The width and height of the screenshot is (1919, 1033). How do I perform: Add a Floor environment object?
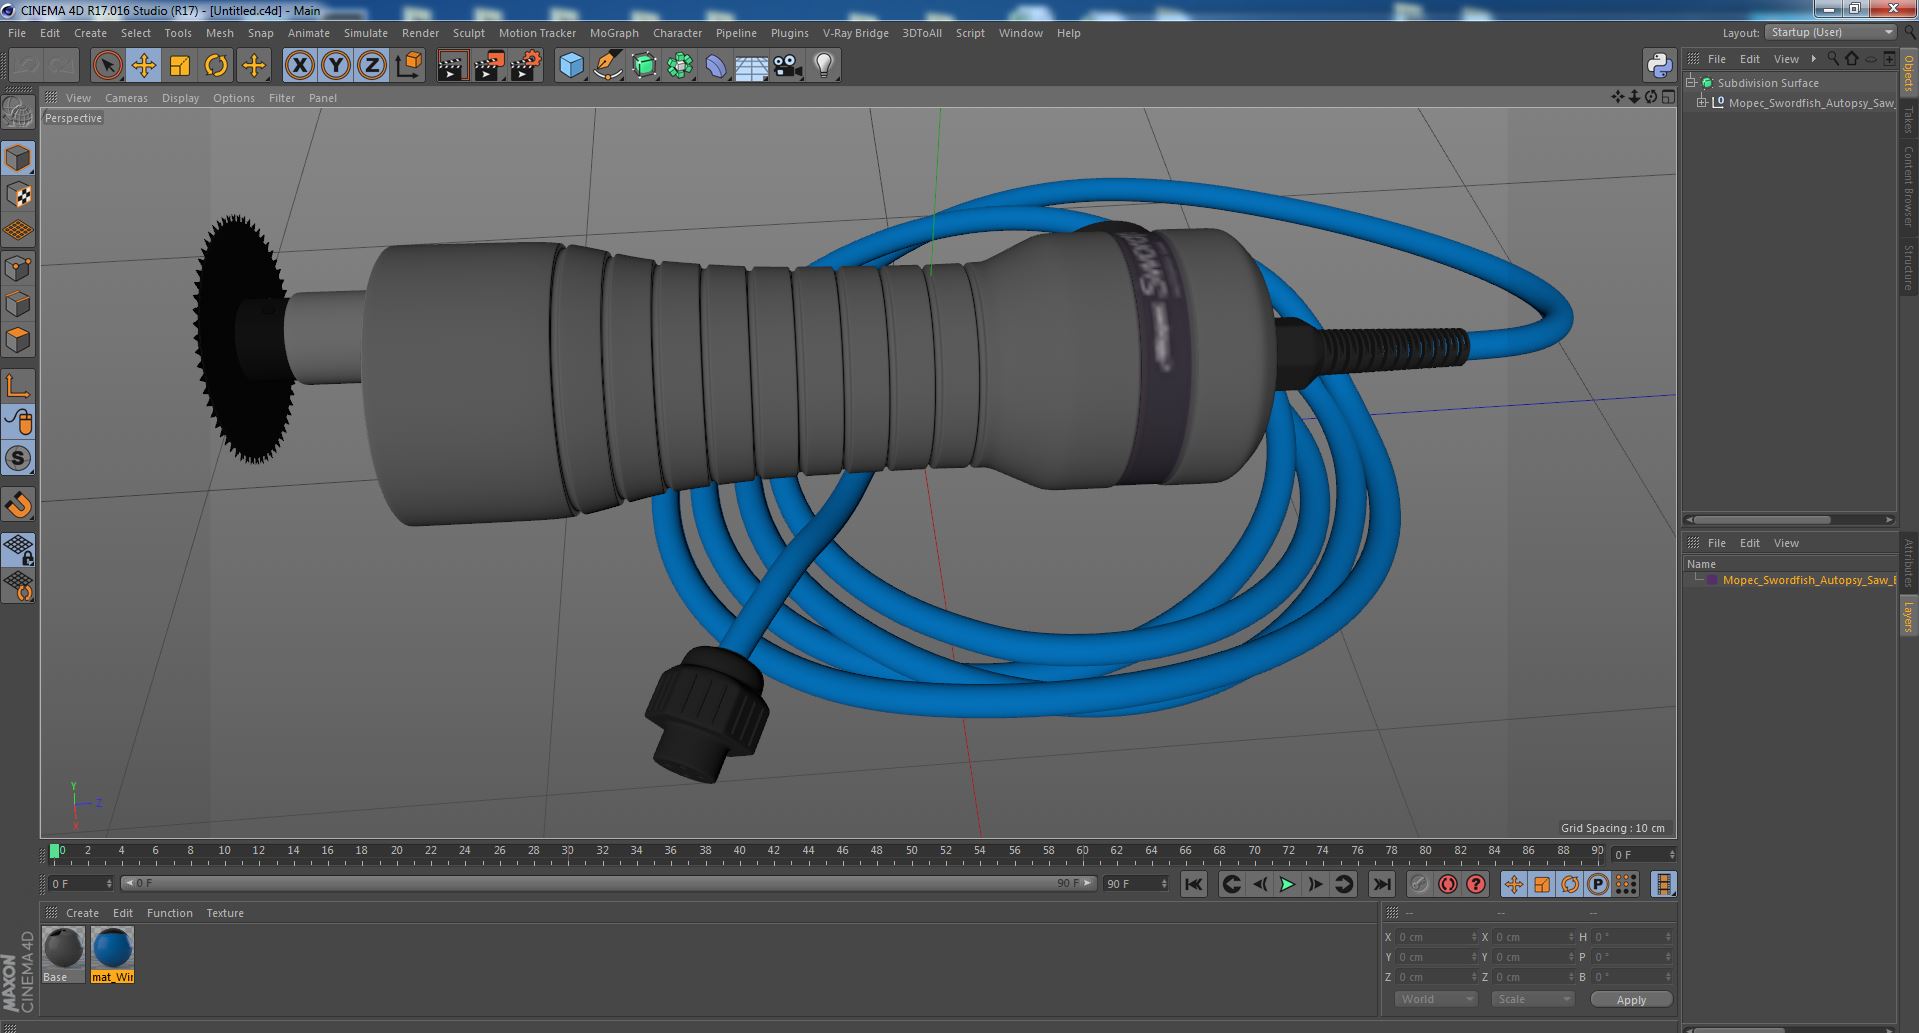751,66
